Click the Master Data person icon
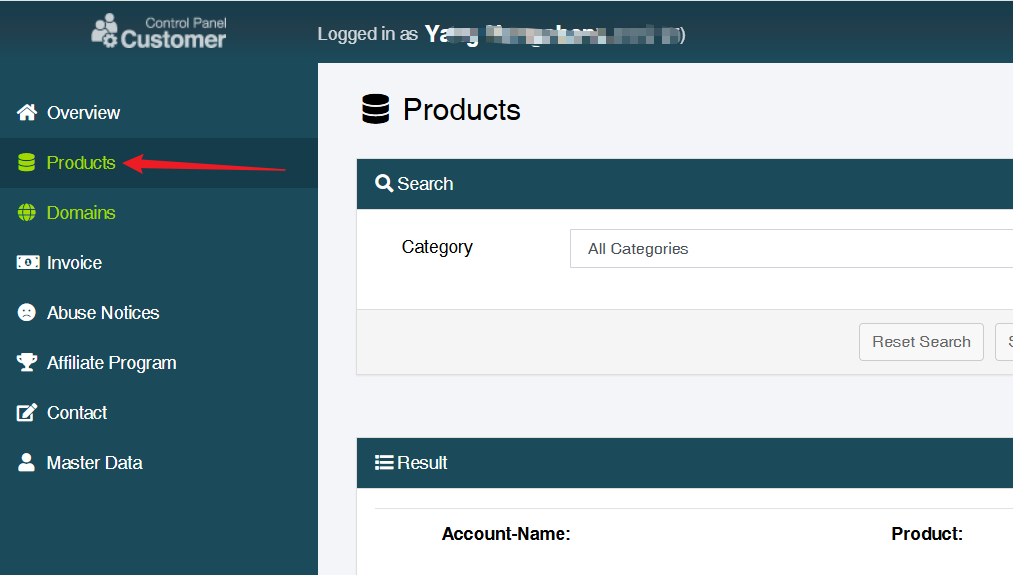Image resolution: width=1013 pixels, height=575 pixels. (x=26, y=463)
